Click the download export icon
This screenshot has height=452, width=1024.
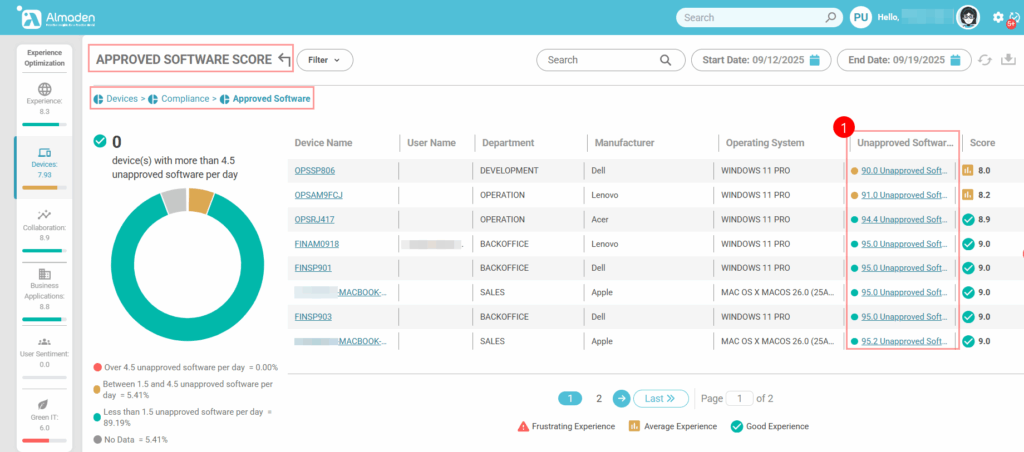point(1008,60)
